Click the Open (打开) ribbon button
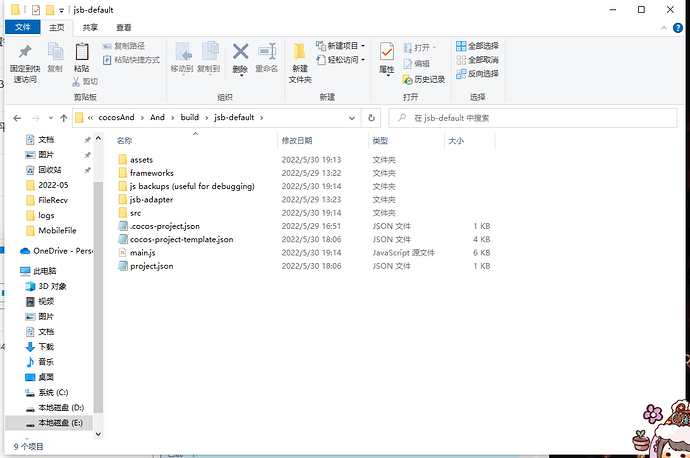 point(419,48)
